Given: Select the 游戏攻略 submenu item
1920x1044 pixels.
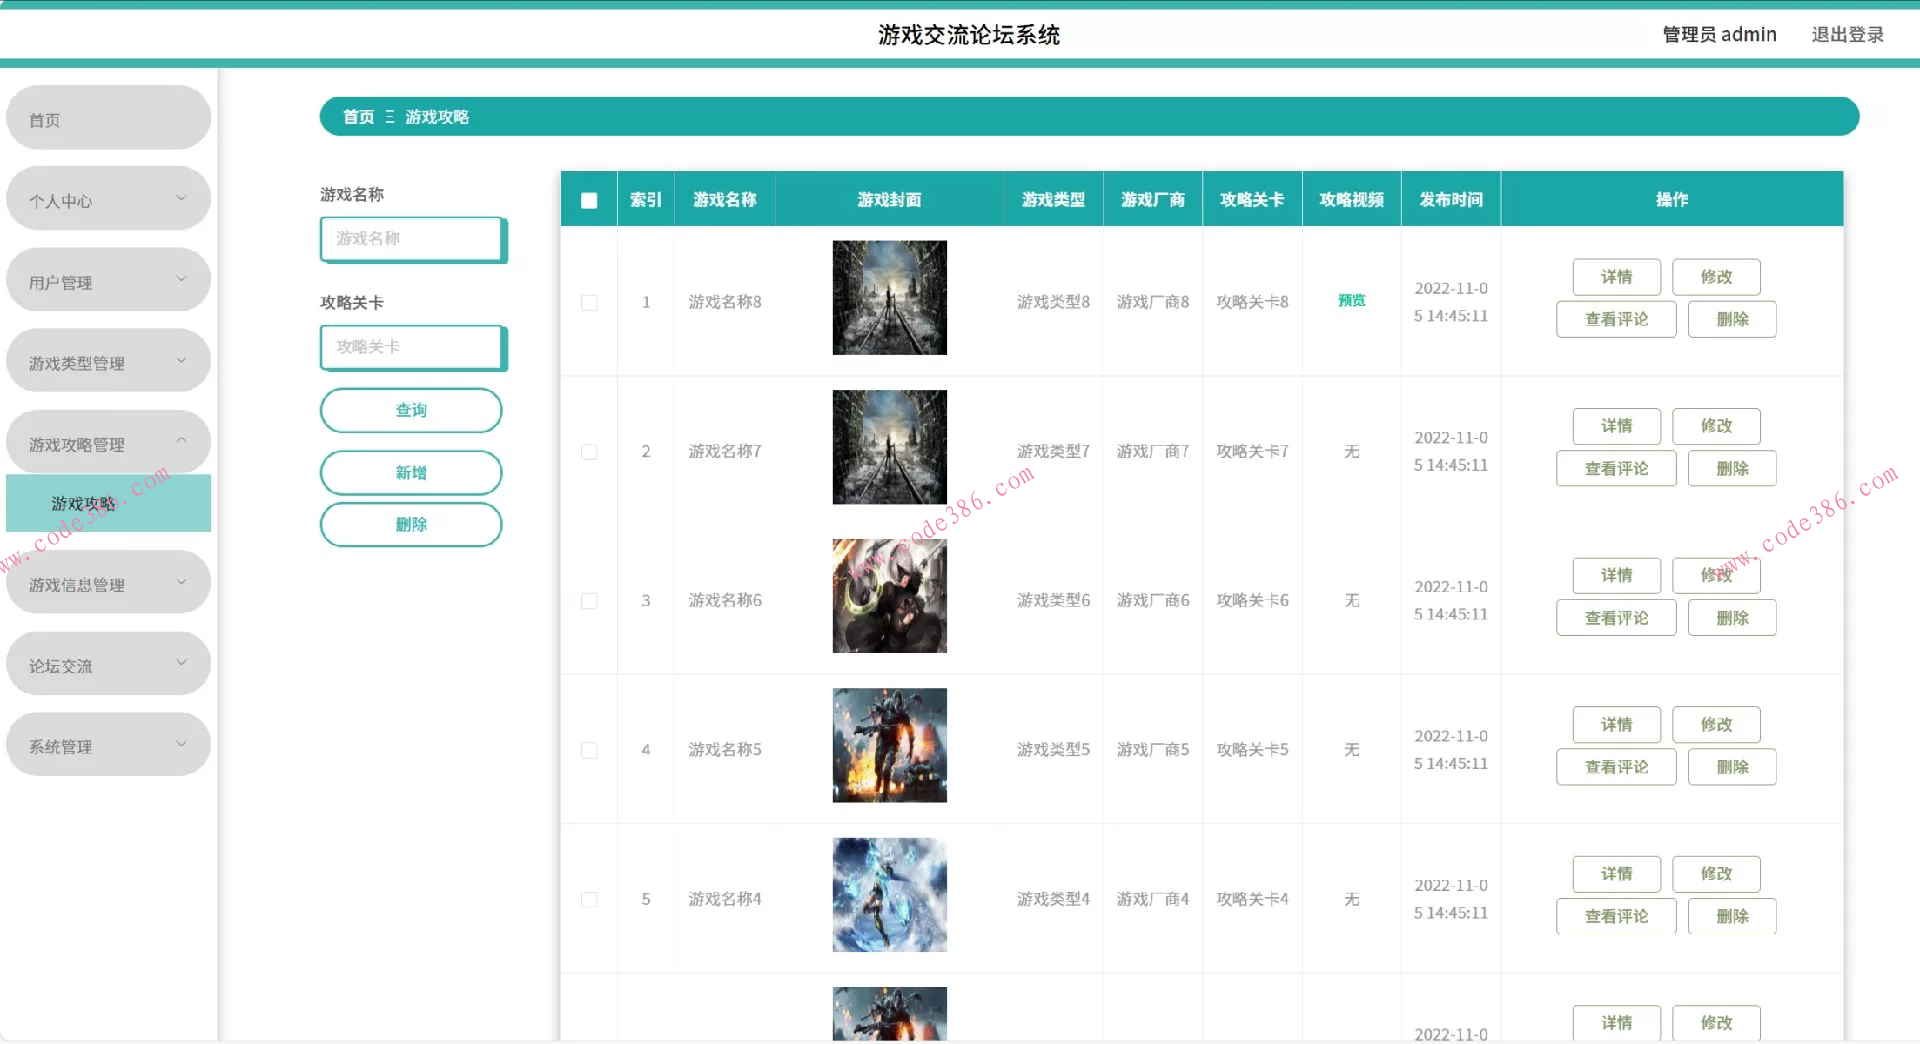Looking at the screenshot, I should click(x=108, y=503).
